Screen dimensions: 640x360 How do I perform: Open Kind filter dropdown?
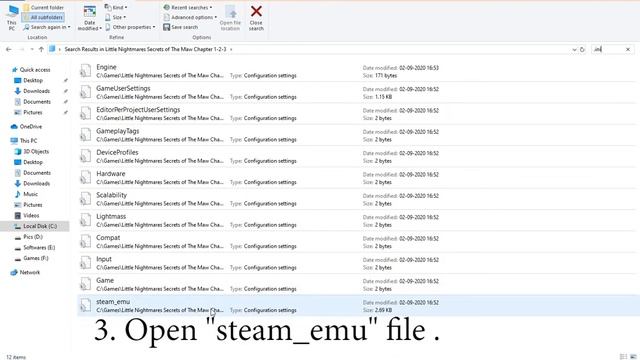(x=116, y=7)
